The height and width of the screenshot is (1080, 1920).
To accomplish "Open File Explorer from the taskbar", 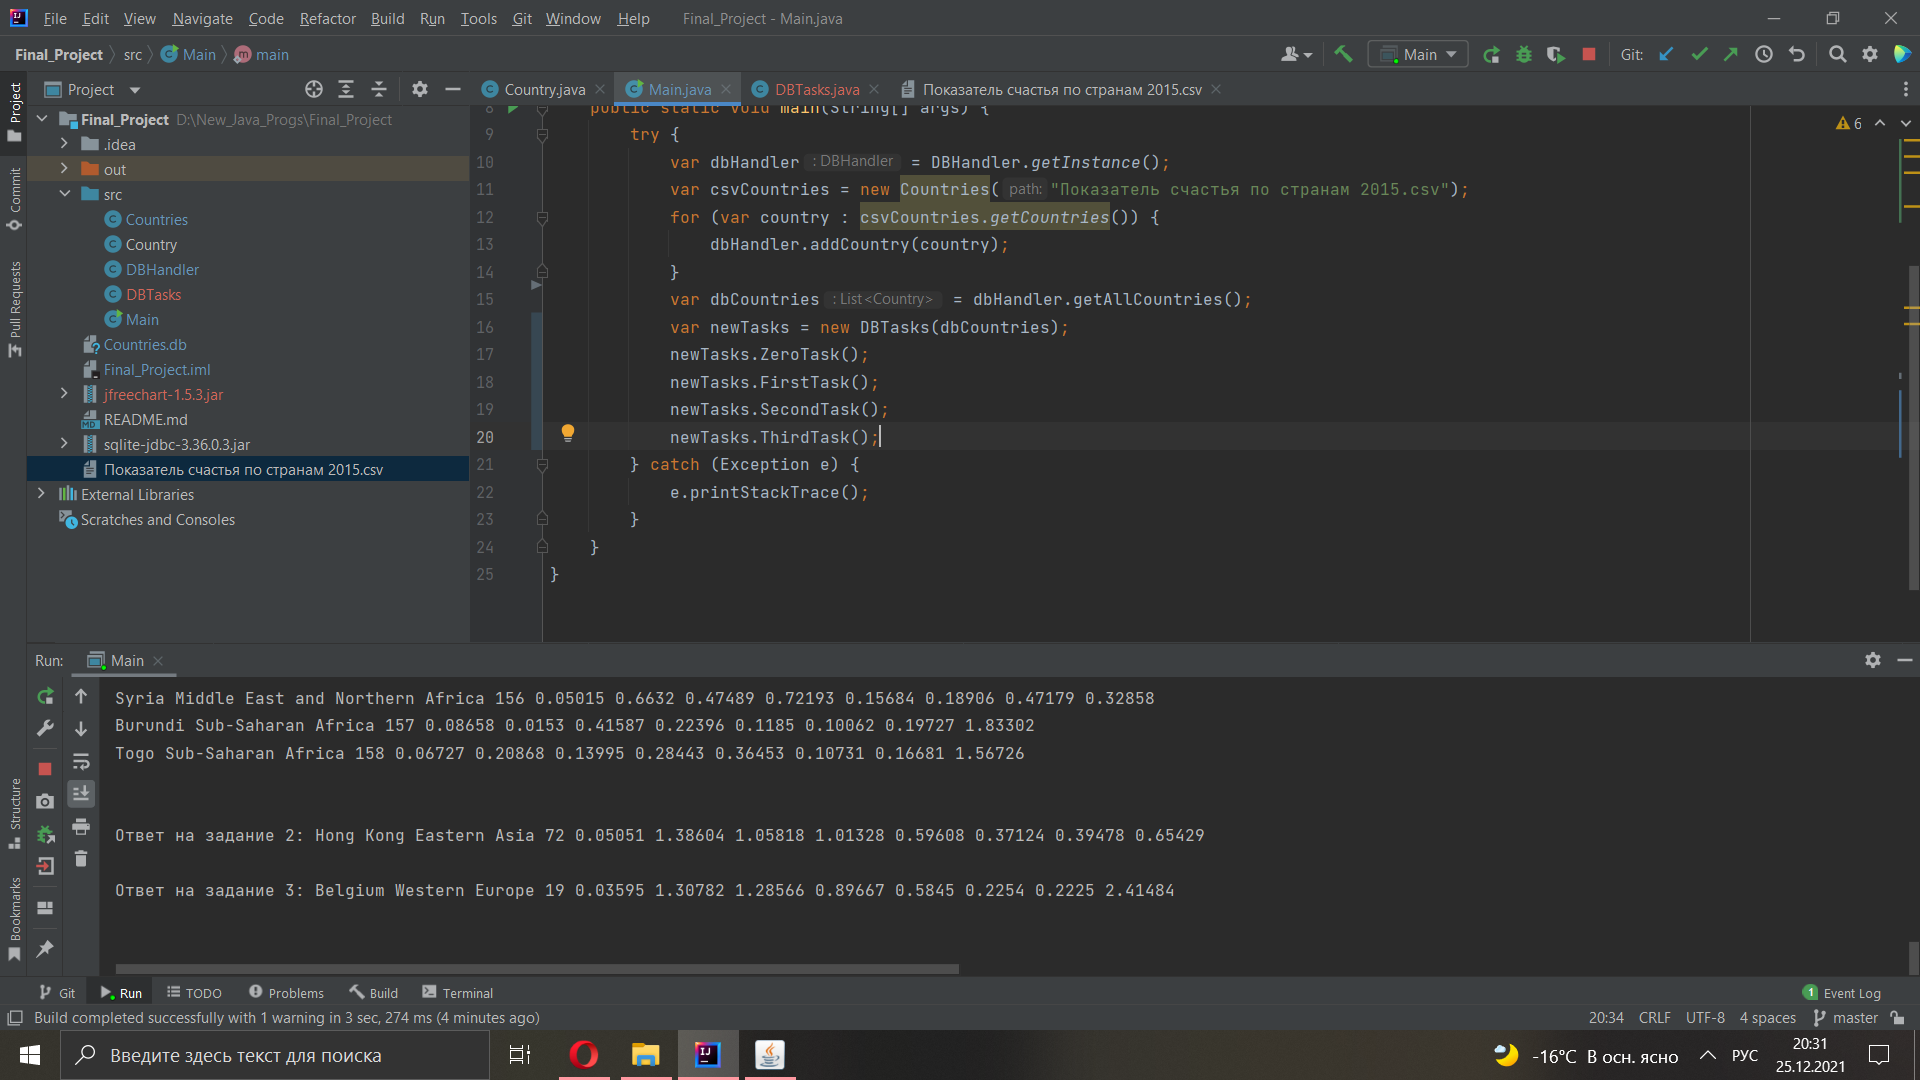I will pyautogui.click(x=646, y=1055).
